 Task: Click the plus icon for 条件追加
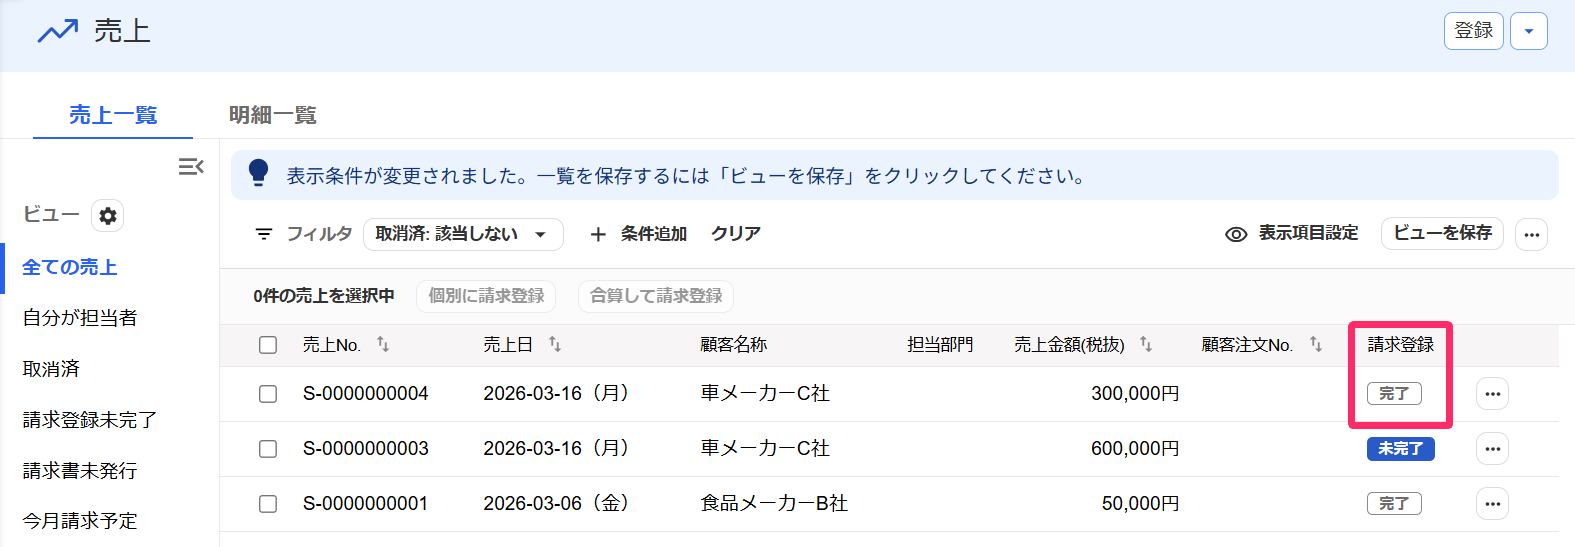tap(598, 234)
